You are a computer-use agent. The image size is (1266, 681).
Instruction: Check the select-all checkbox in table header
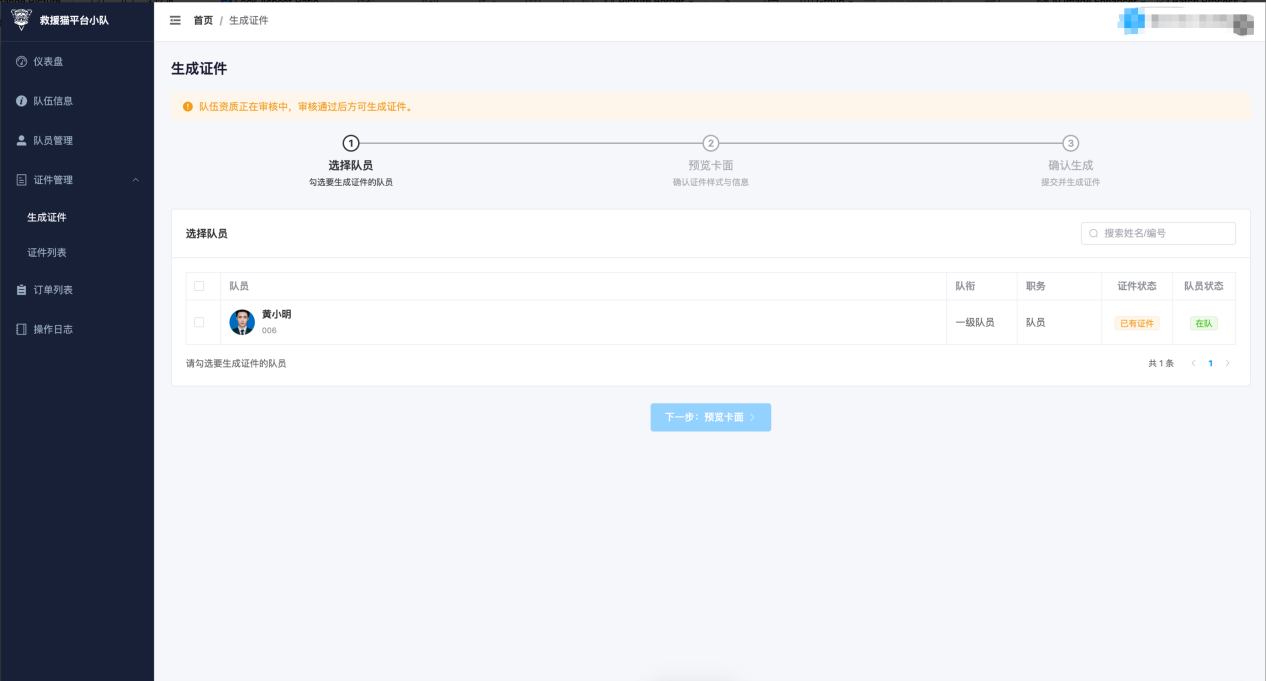(x=199, y=286)
